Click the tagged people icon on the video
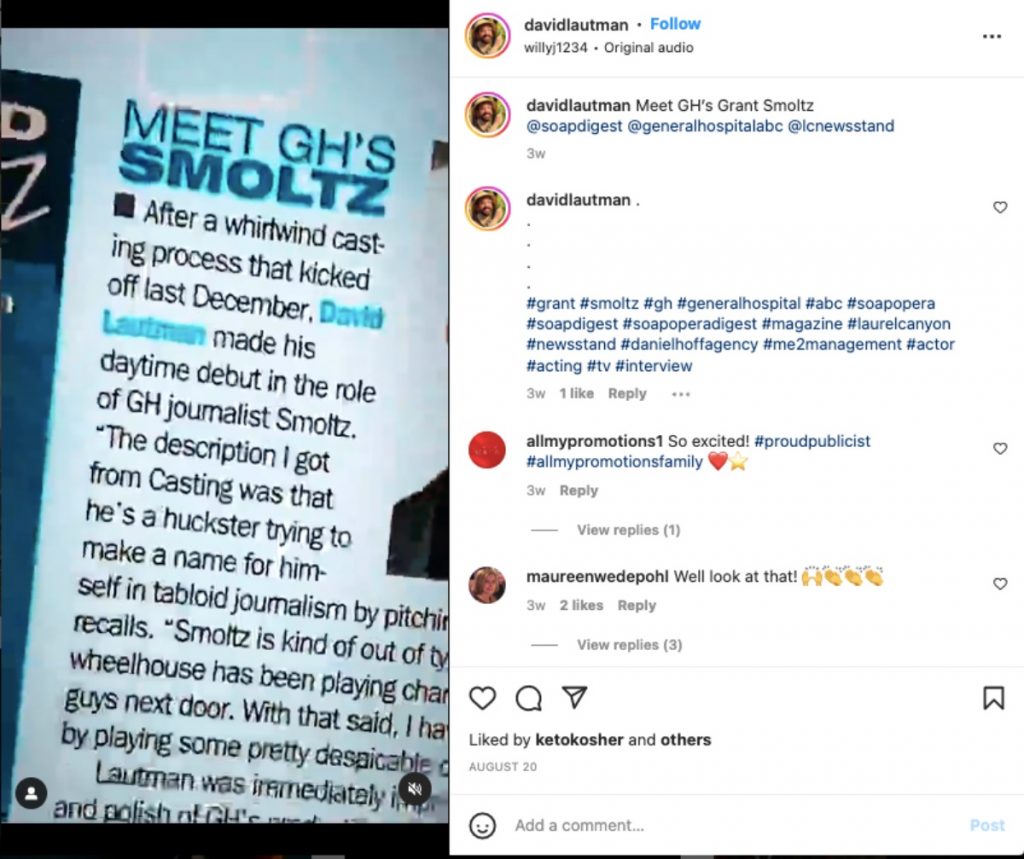Screen dimensions: 1024x859 pos(31,795)
